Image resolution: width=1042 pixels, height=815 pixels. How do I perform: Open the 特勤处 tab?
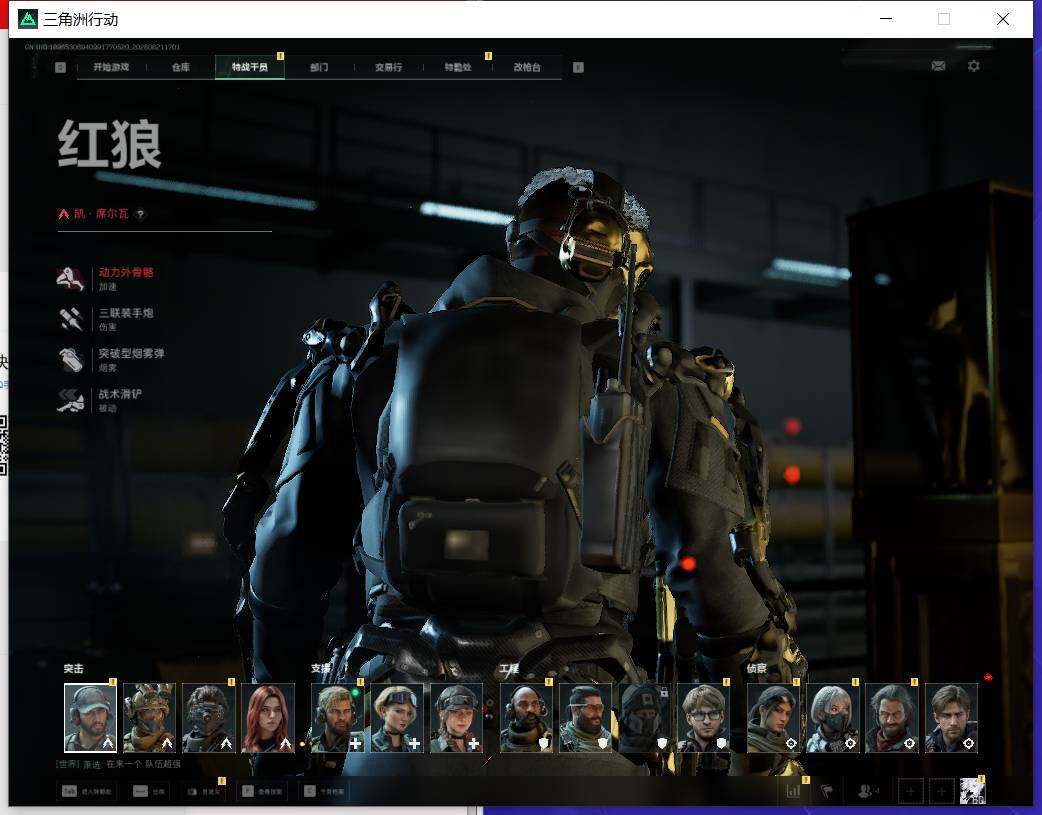click(458, 67)
